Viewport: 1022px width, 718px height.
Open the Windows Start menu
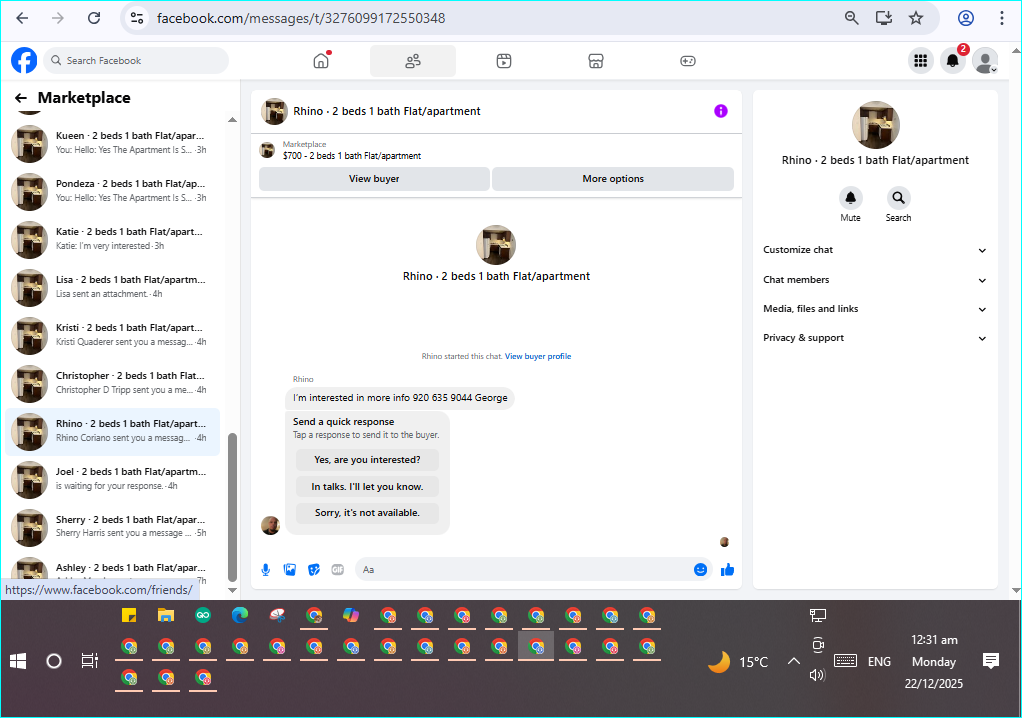point(18,661)
